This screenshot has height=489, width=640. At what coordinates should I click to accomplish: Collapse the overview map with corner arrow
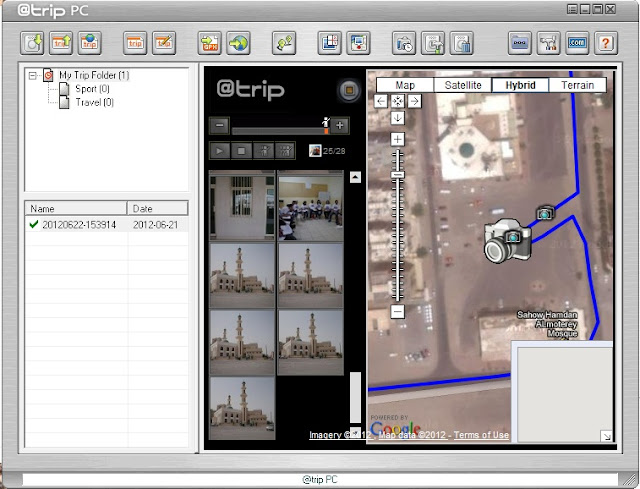click(607, 436)
